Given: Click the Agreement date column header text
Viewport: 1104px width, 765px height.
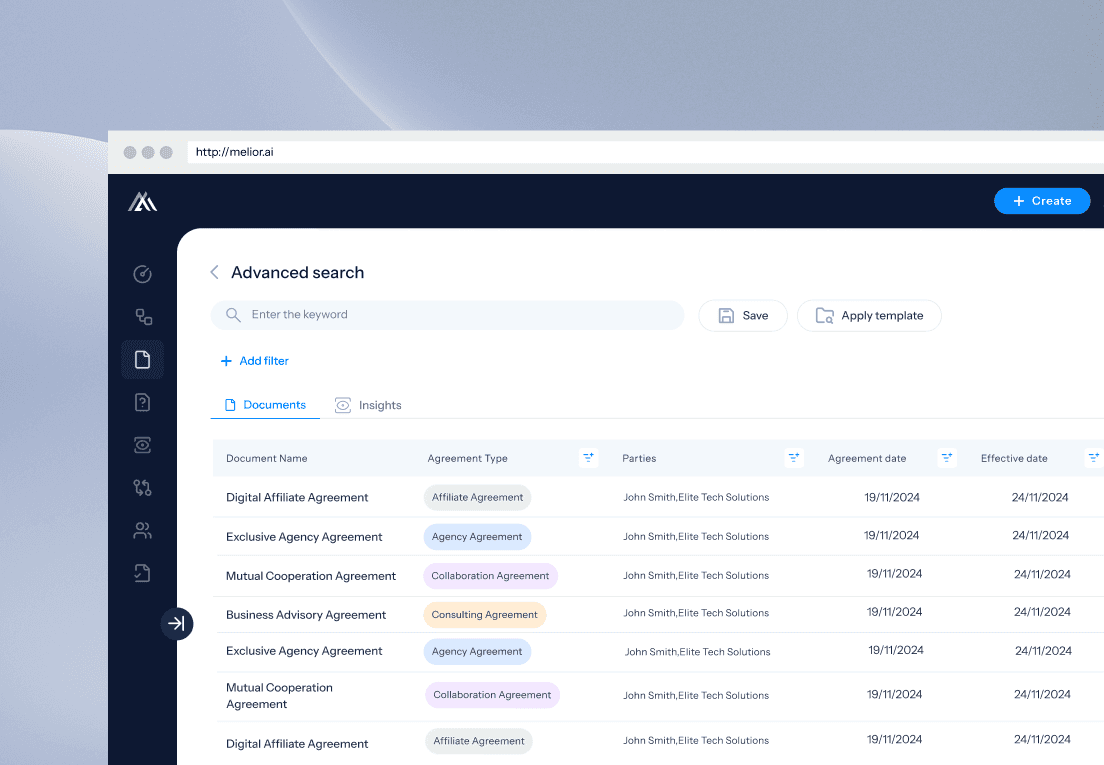Looking at the screenshot, I should tap(867, 458).
